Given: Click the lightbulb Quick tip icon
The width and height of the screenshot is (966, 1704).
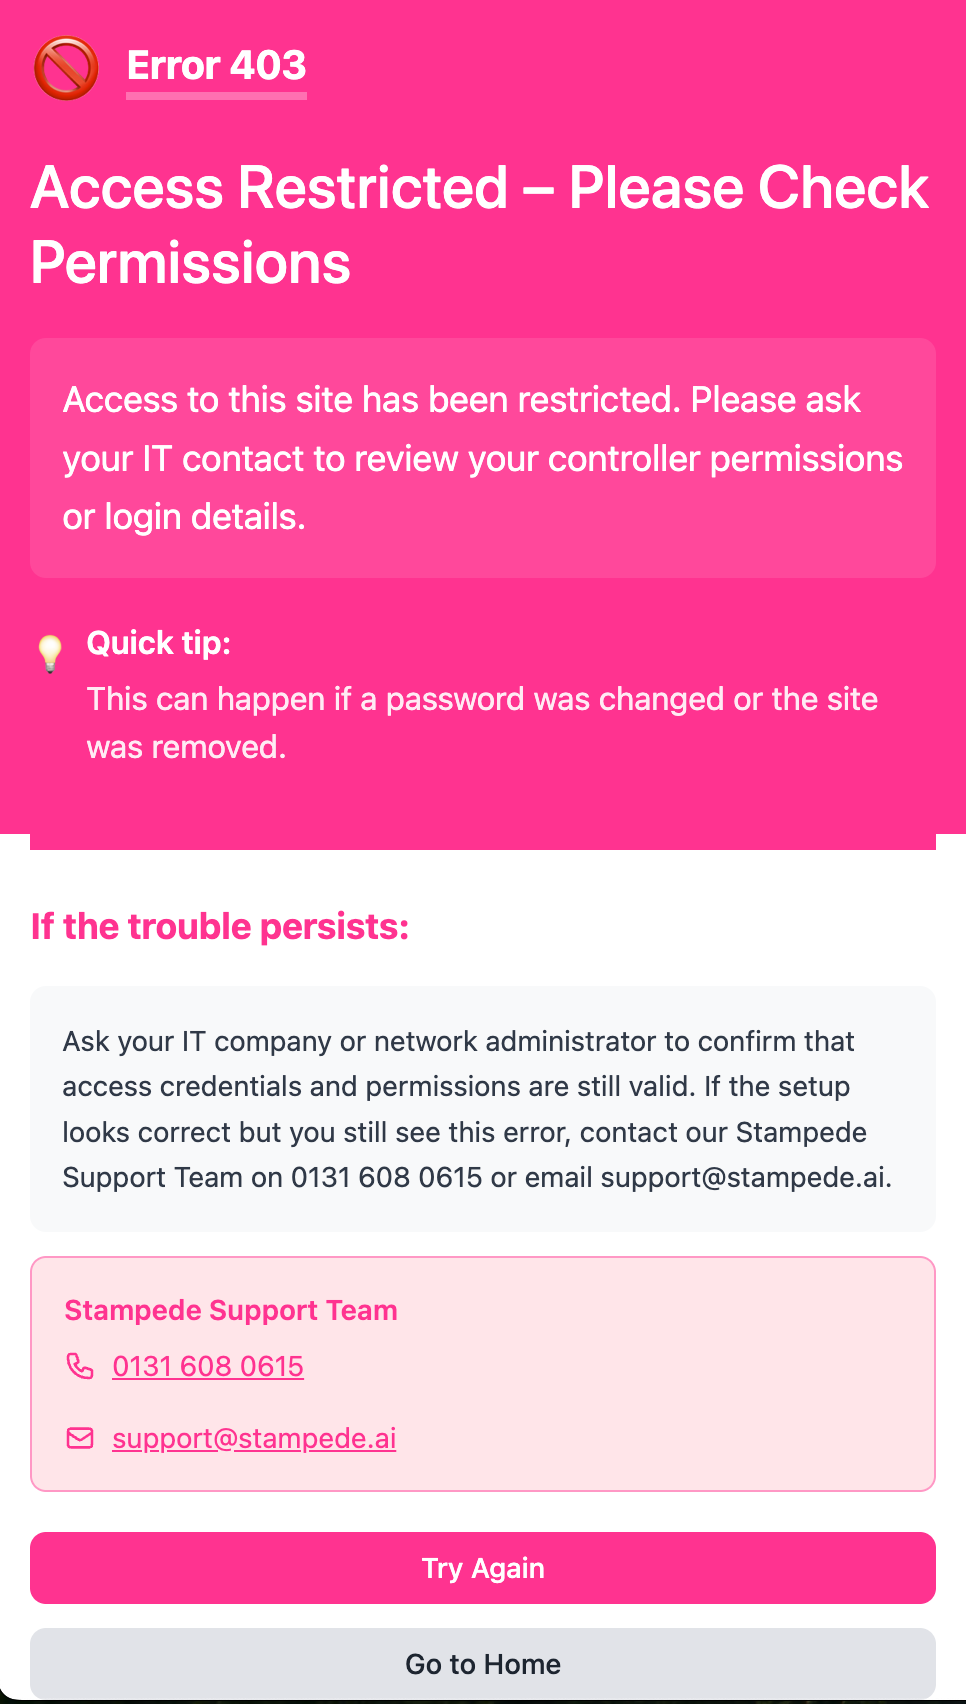Looking at the screenshot, I should pos(50,653).
